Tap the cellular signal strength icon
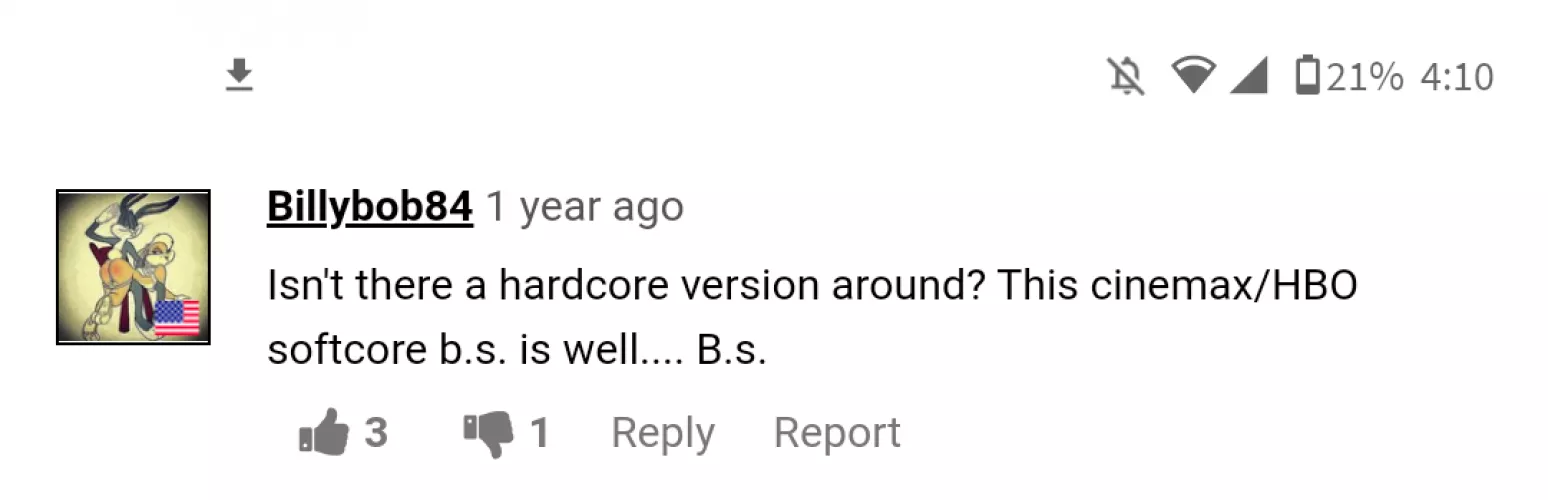 [x=1248, y=76]
